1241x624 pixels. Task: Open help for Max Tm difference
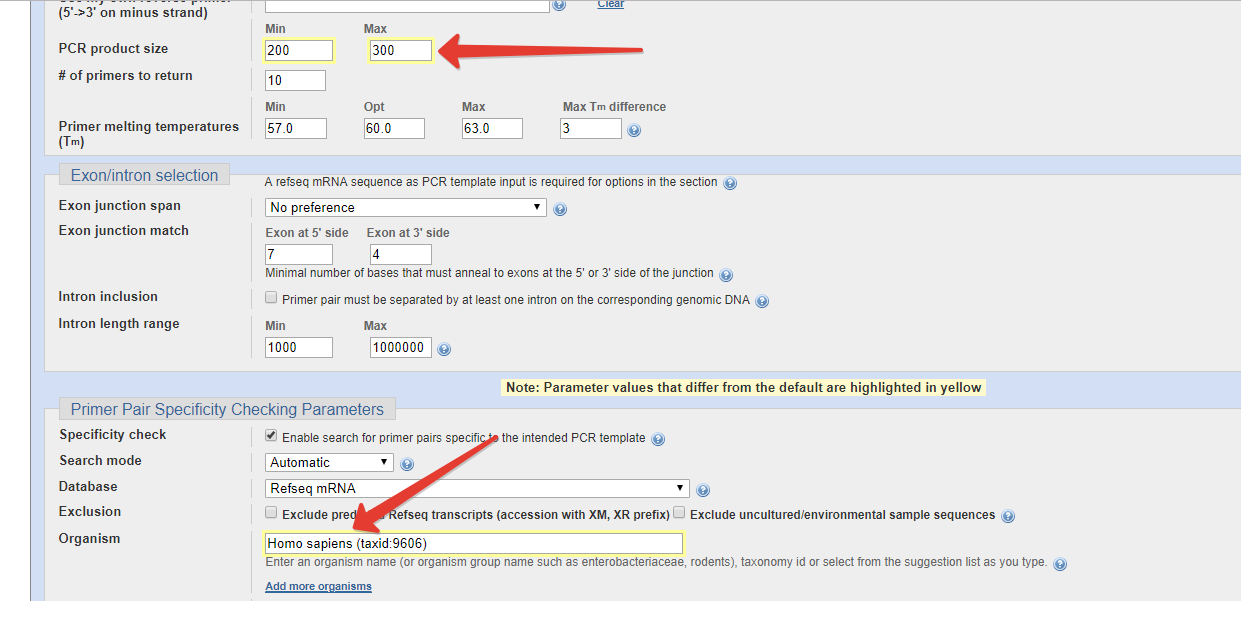coord(634,130)
